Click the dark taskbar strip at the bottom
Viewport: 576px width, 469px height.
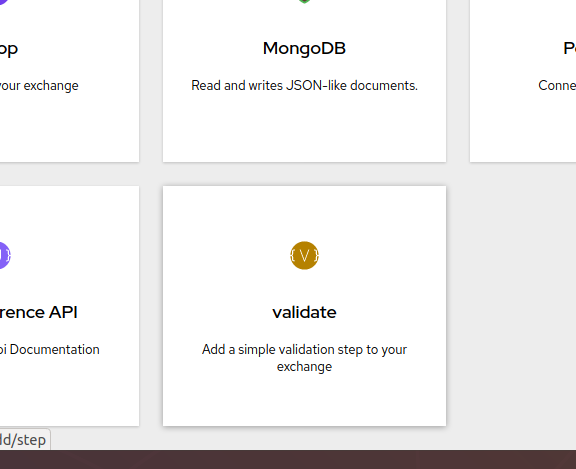point(288,459)
